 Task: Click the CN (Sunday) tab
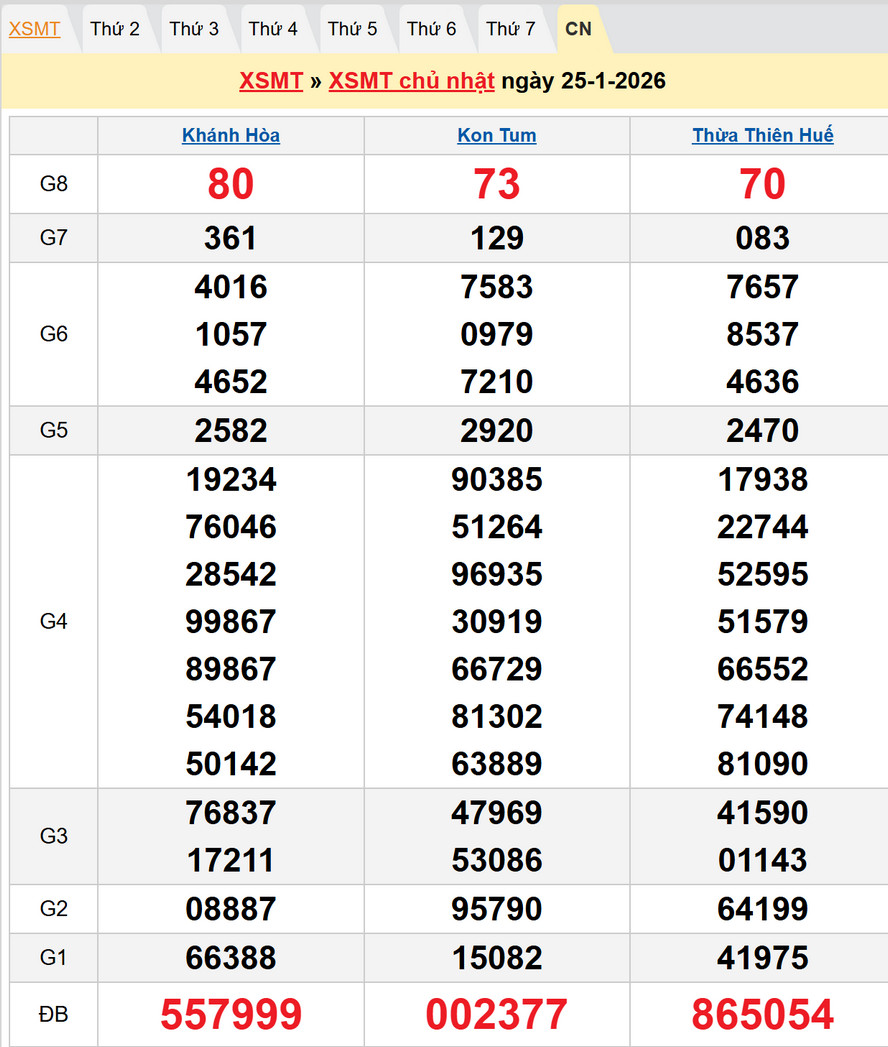tap(578, 29)
